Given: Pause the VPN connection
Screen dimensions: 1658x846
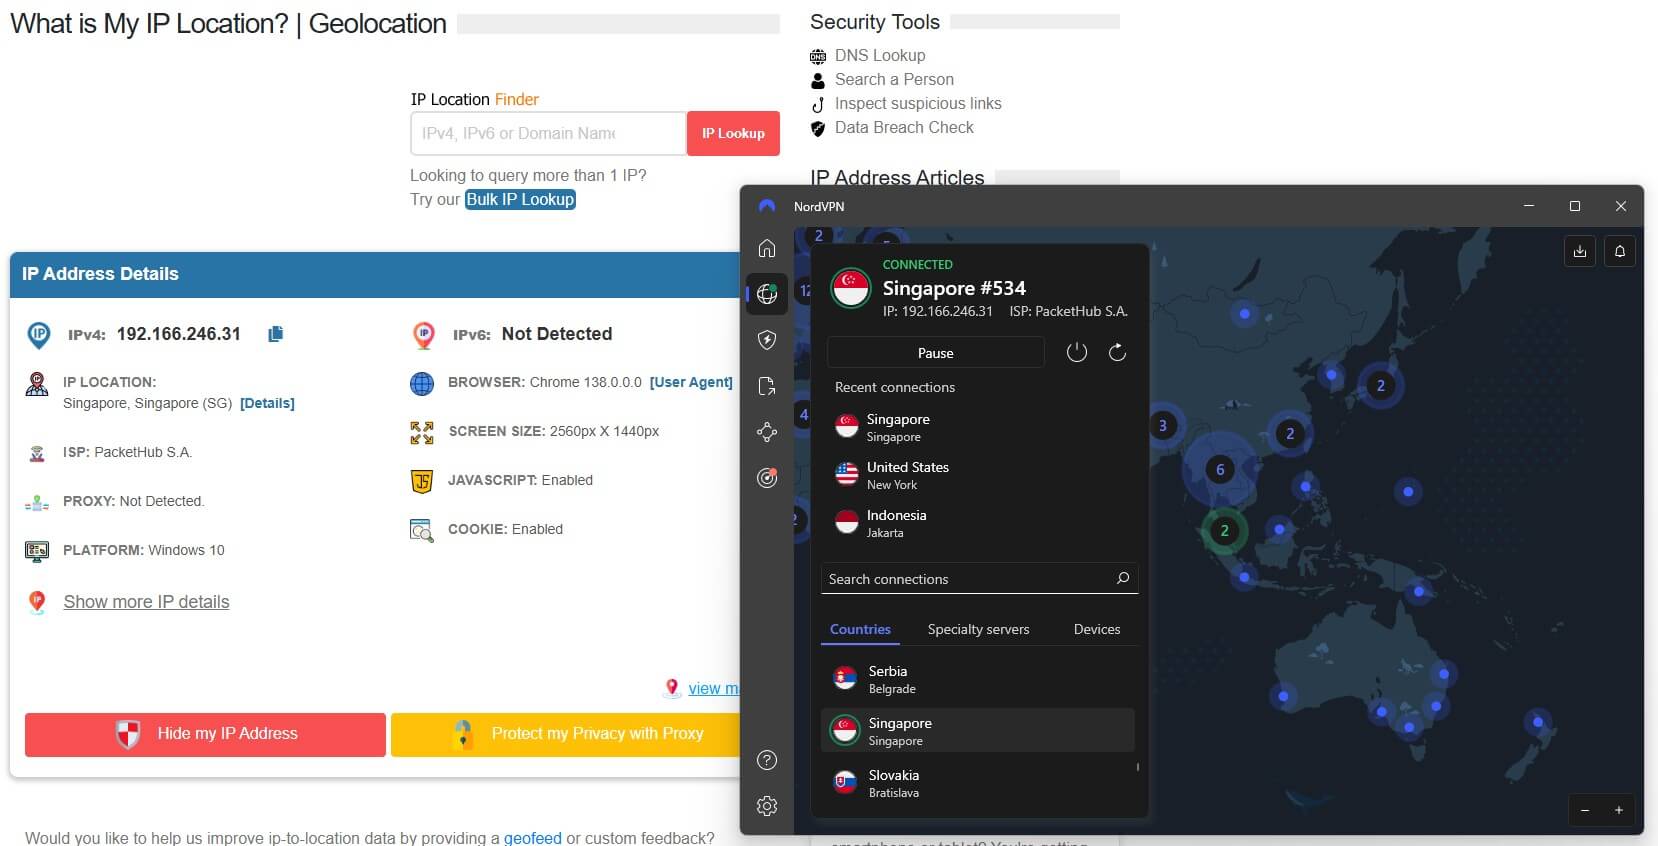Looking at the screenshot, I should (x=936, y=352).
